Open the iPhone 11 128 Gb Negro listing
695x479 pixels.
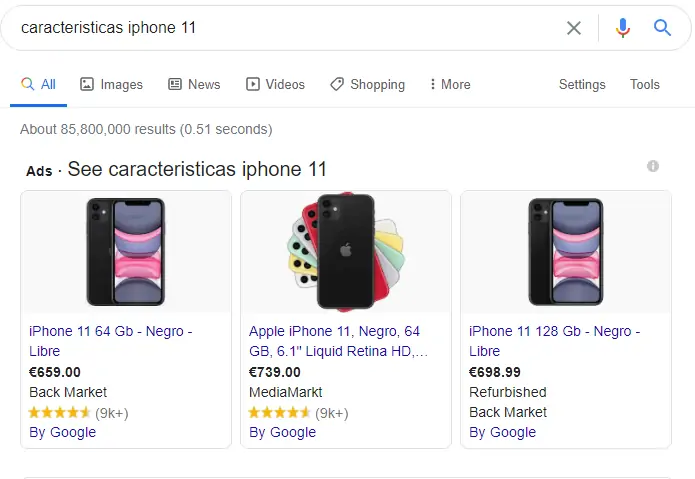[554, 341]
